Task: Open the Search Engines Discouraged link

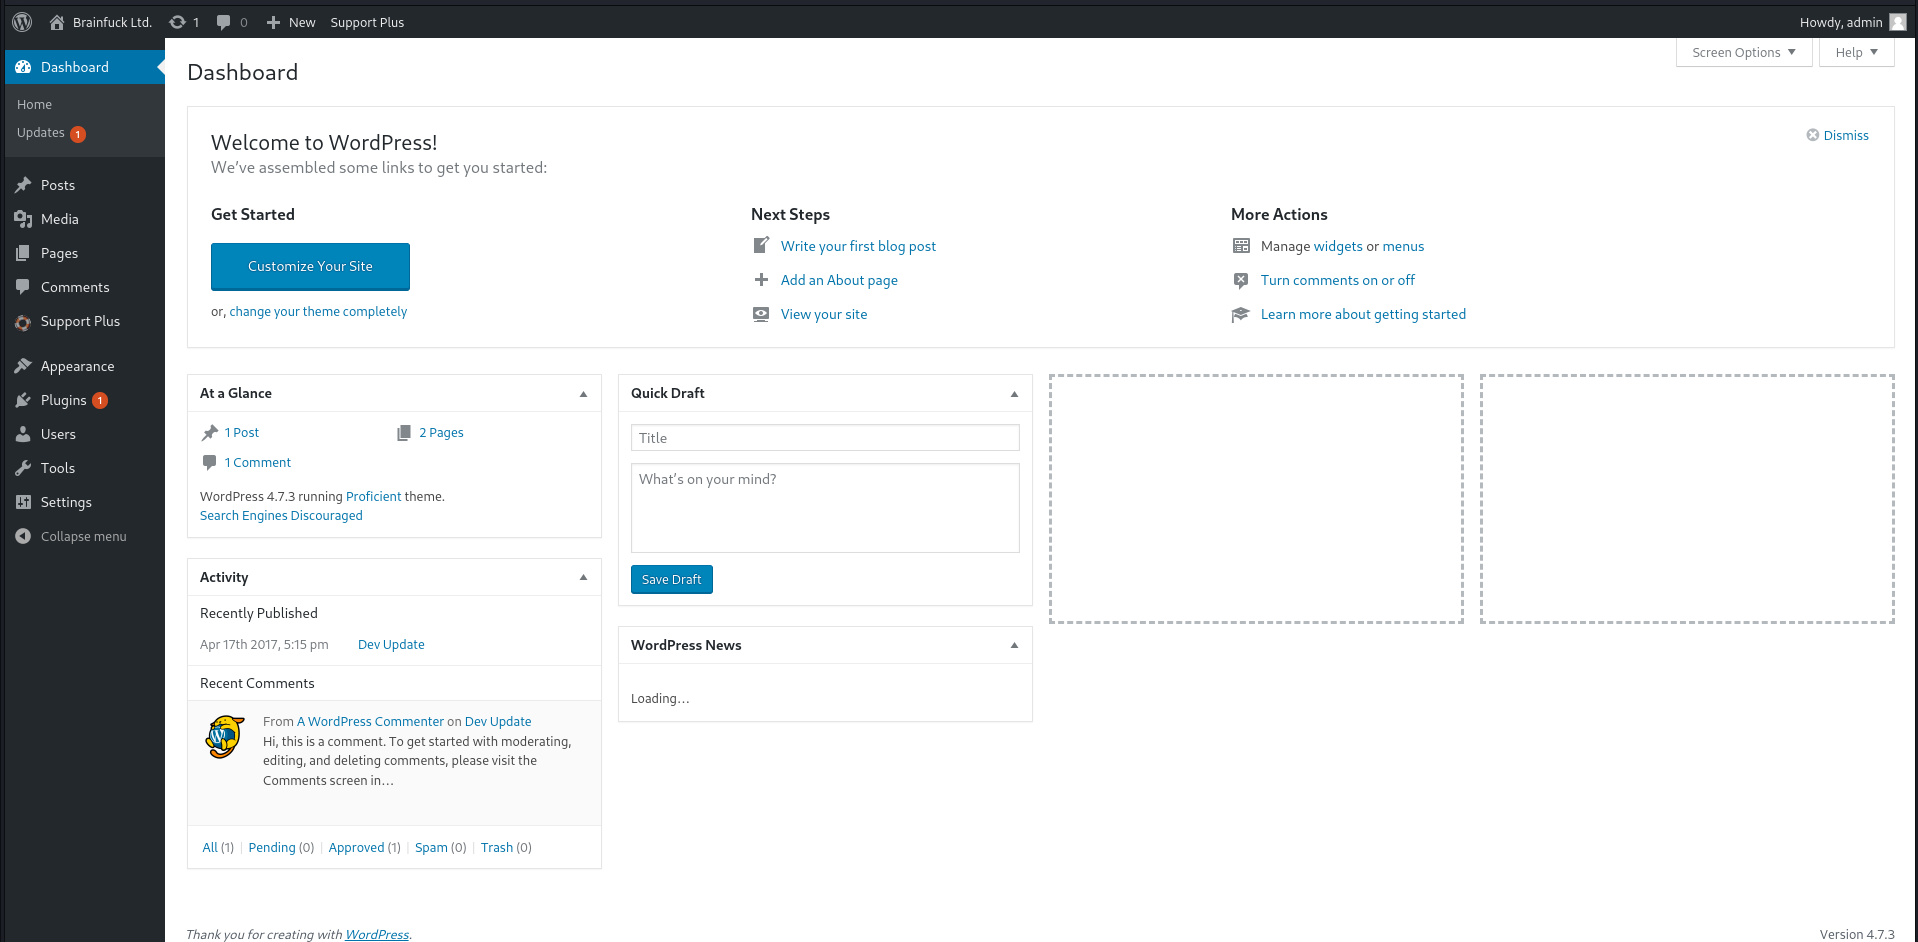Action: click(x=281, y=516)
